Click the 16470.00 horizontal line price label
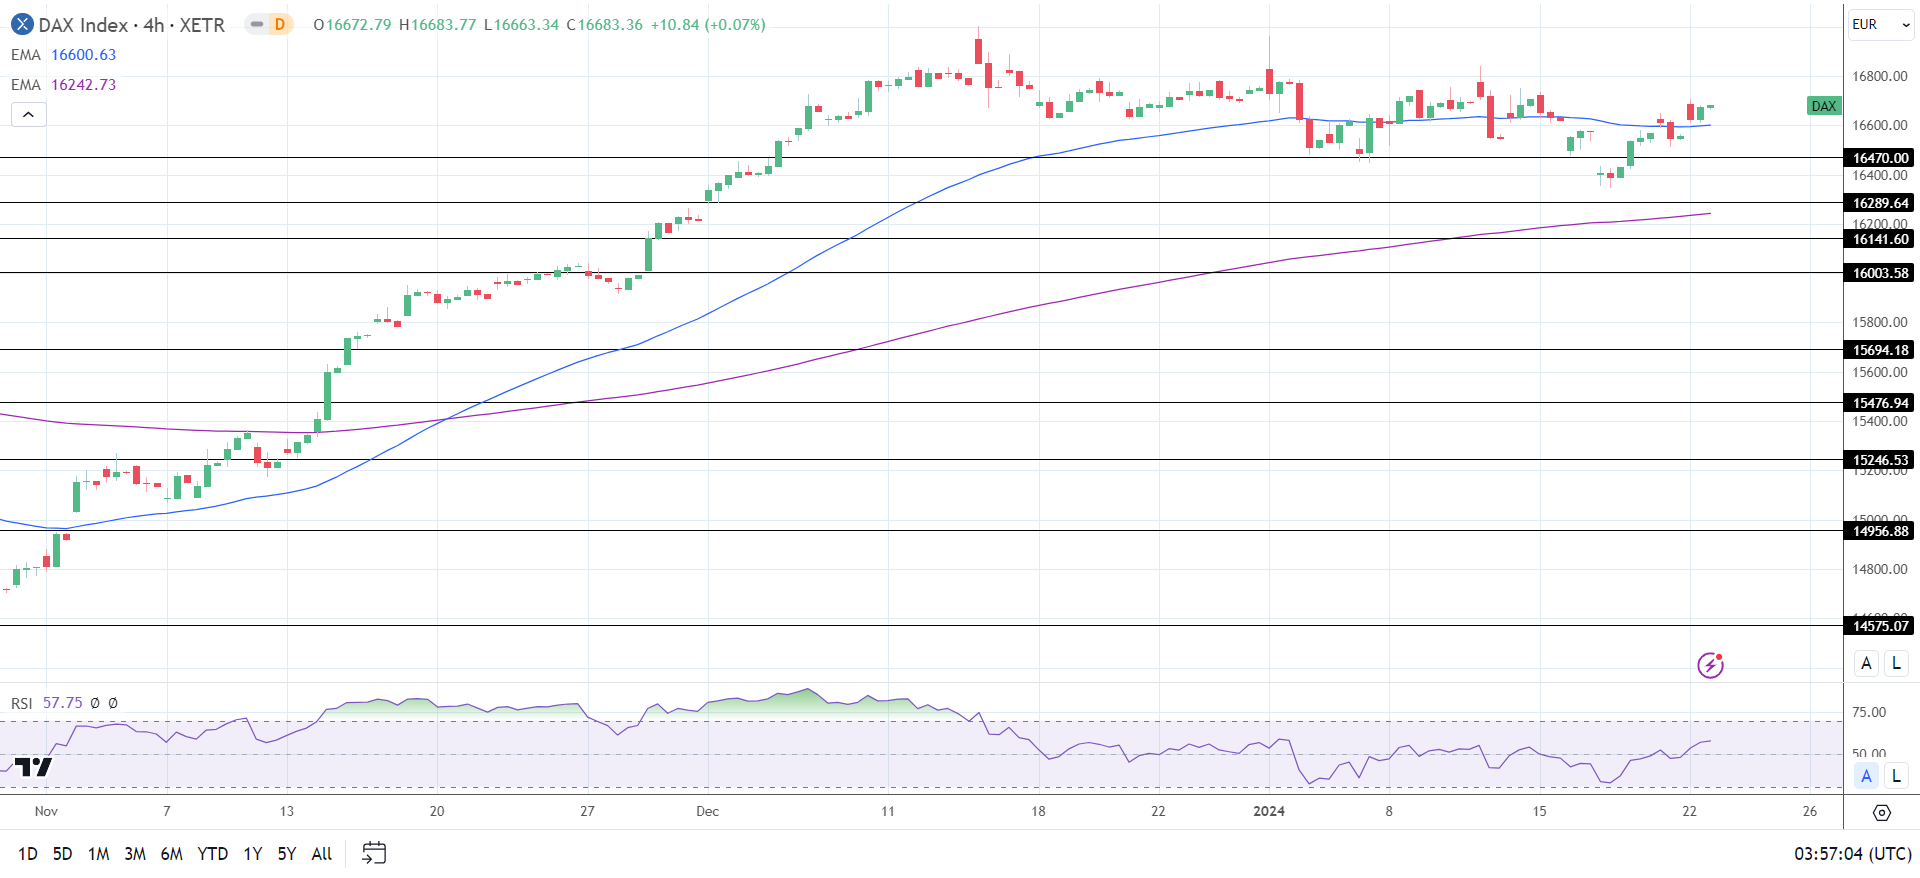Screen dimensions: 1920x878 click(1880, 158)
